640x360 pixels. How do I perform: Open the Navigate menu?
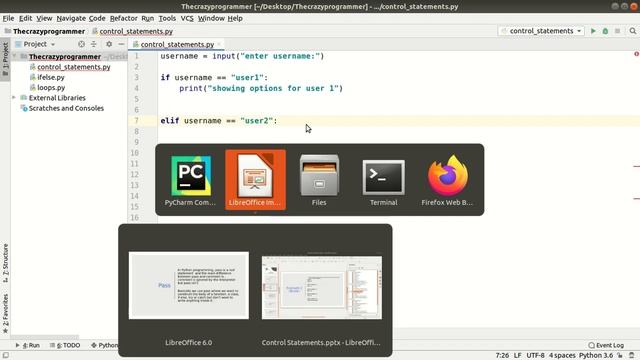point(71,18)
